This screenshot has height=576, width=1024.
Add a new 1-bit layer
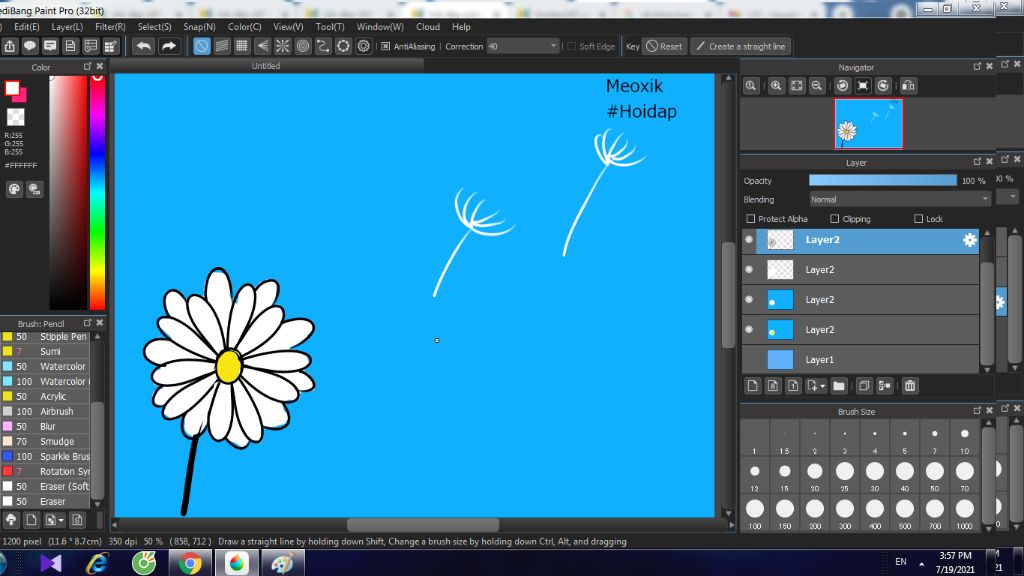(x=793, y=386)
